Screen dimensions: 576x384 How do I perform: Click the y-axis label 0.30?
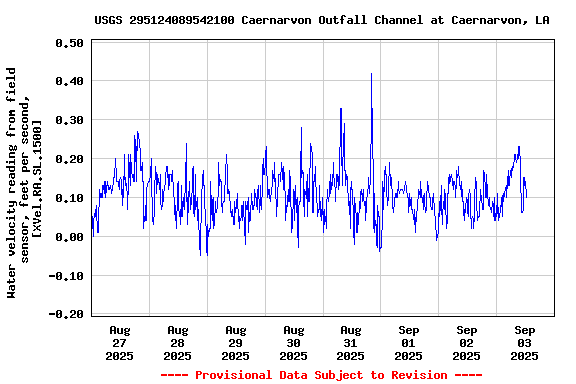tap(69, 120)
